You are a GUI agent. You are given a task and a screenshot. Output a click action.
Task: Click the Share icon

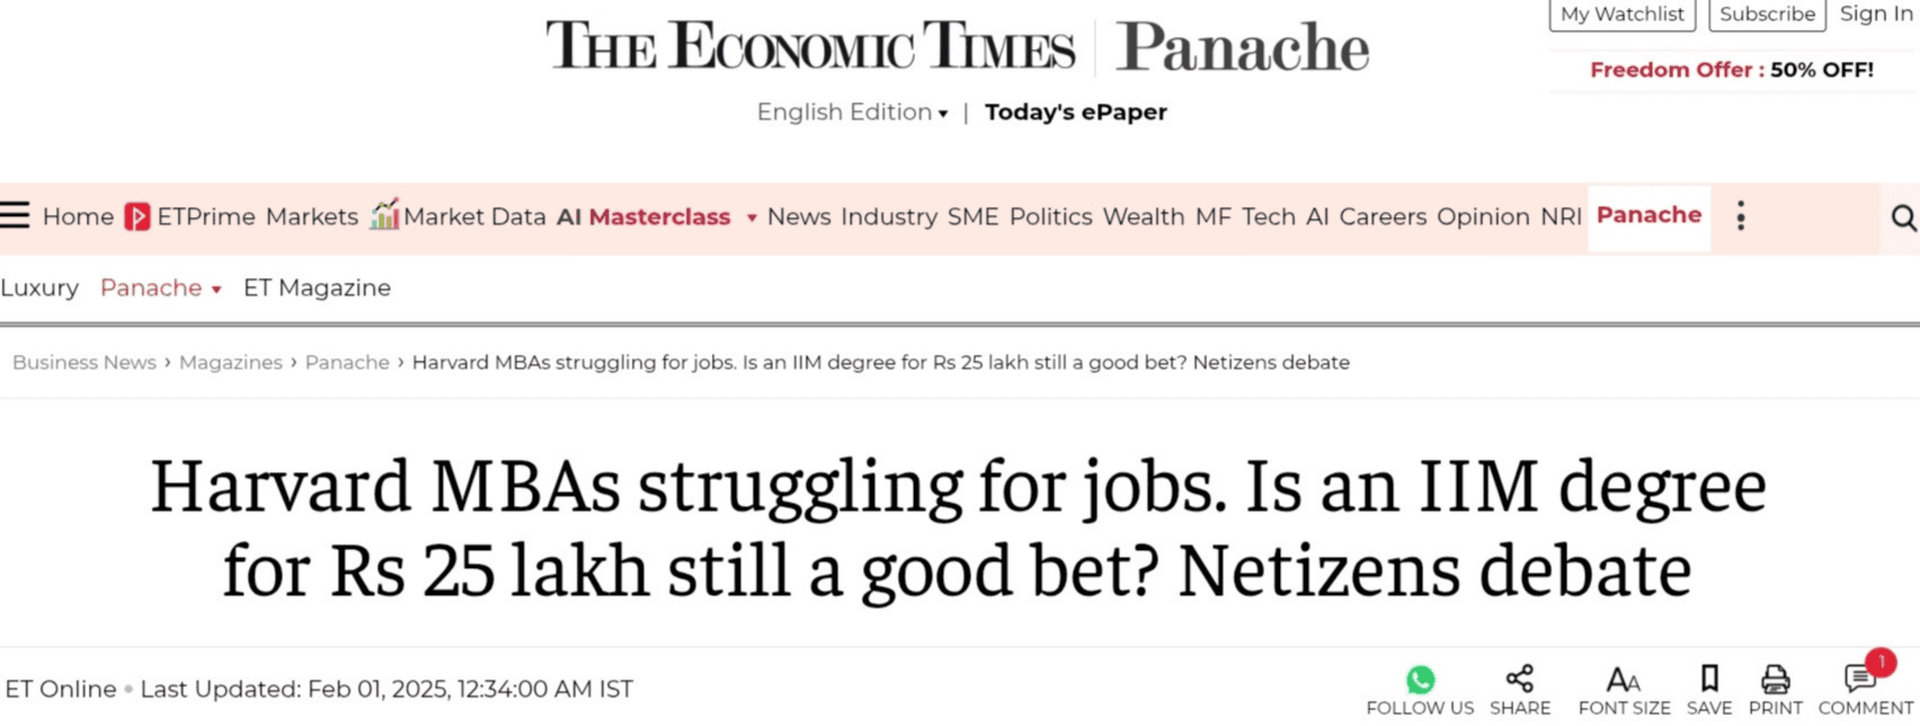click(x=1519, y=679)
